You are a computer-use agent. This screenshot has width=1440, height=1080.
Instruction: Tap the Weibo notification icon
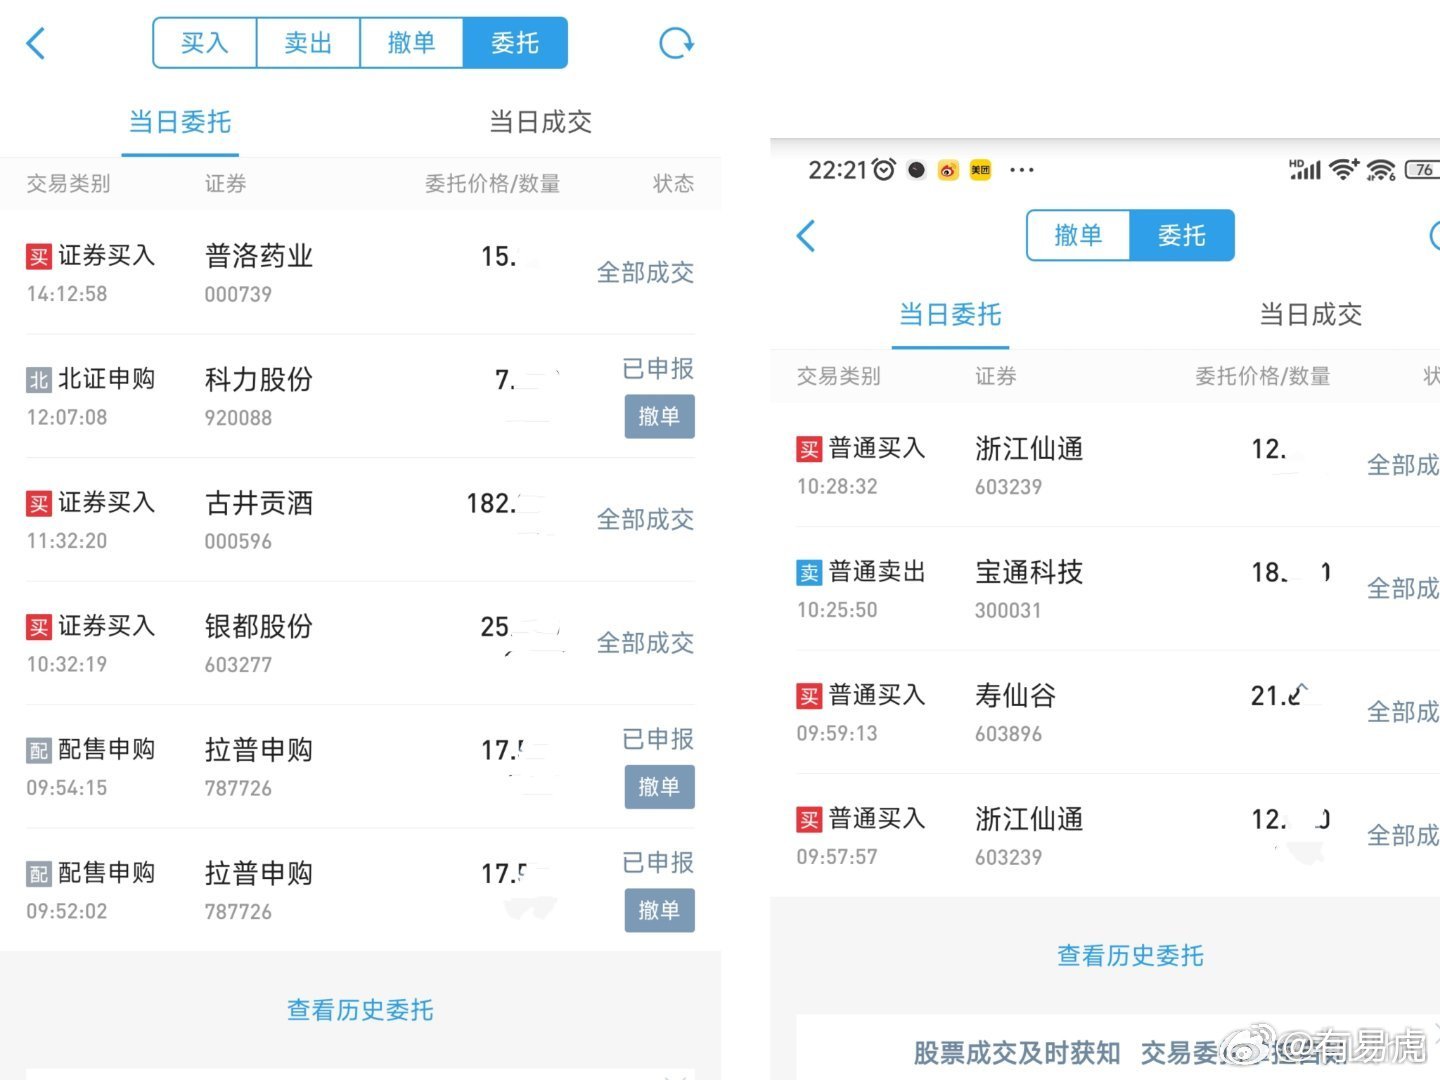tap(948, 170)
